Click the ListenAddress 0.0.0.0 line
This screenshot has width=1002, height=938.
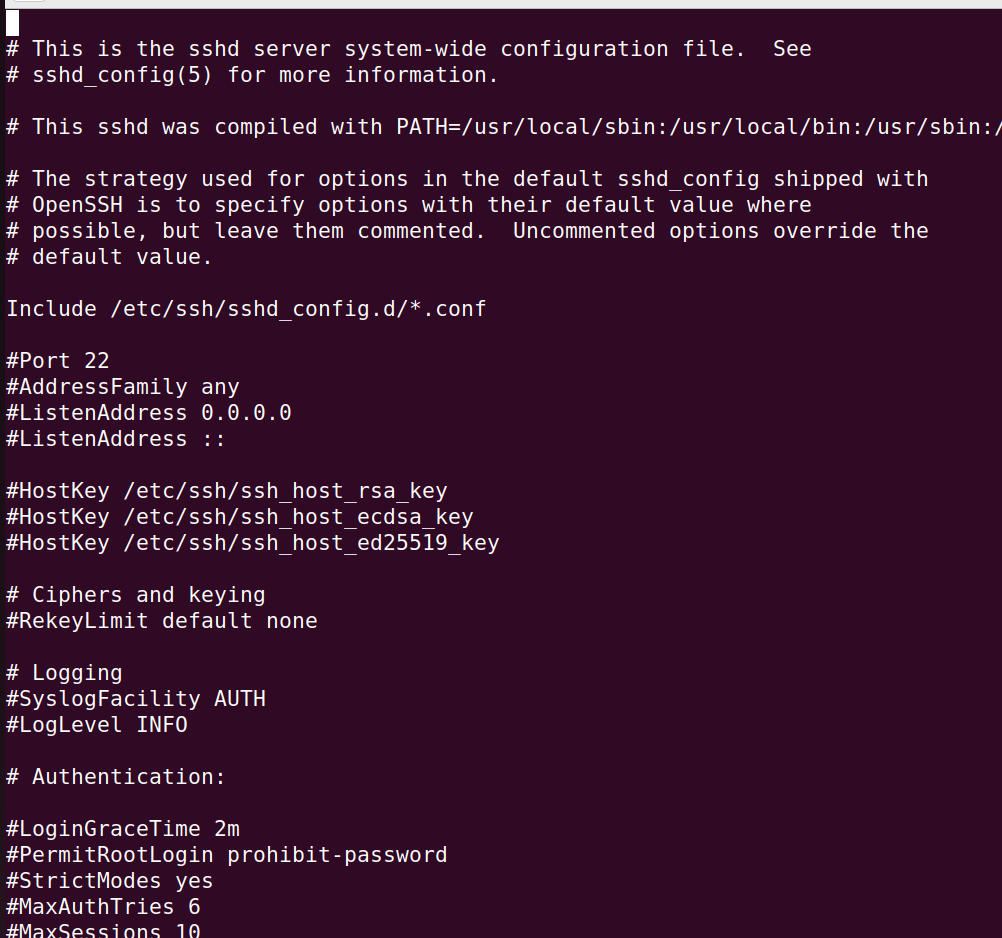(x=149, y=413)
